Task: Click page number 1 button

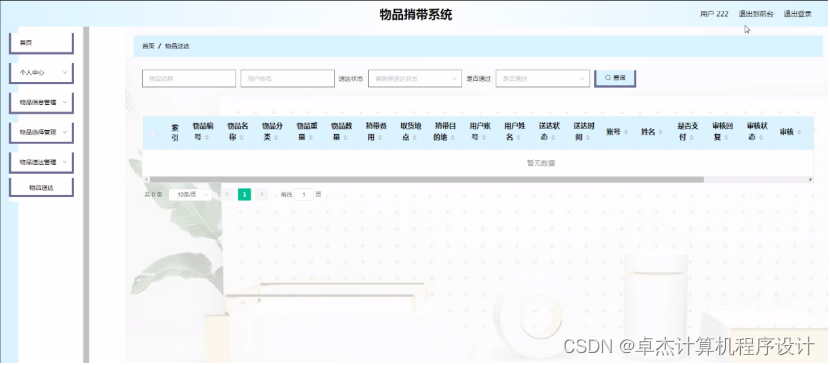Action: pyautogui.click(x=244, y=195)
